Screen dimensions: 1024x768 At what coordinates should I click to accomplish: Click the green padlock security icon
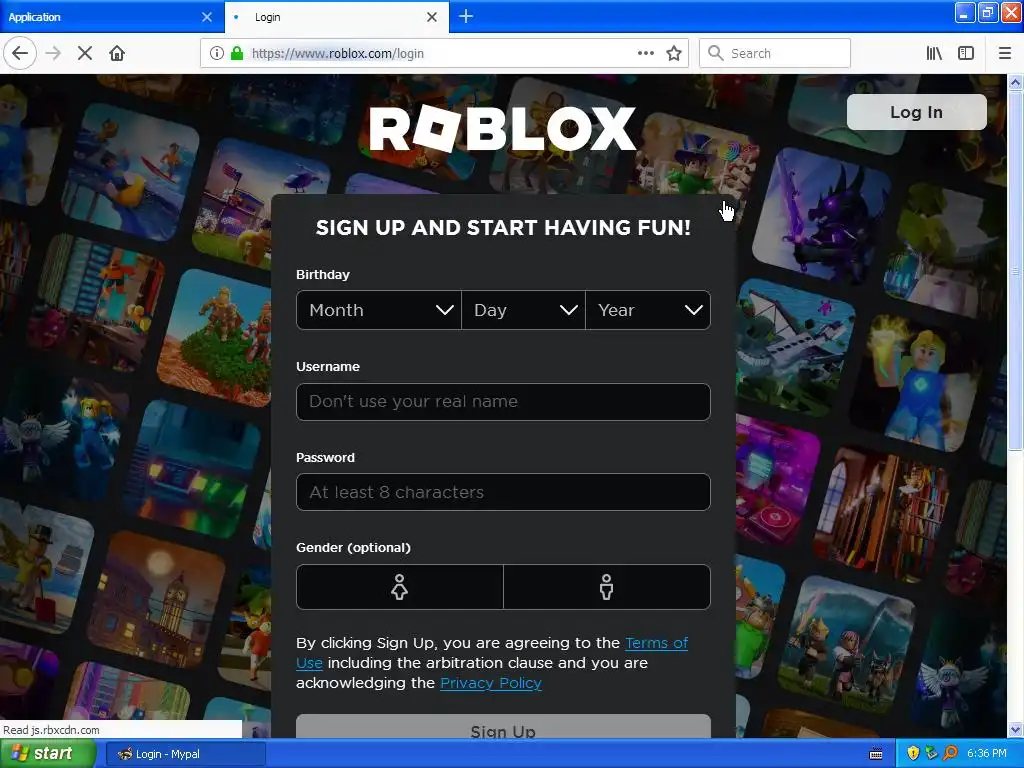point(237,54)
